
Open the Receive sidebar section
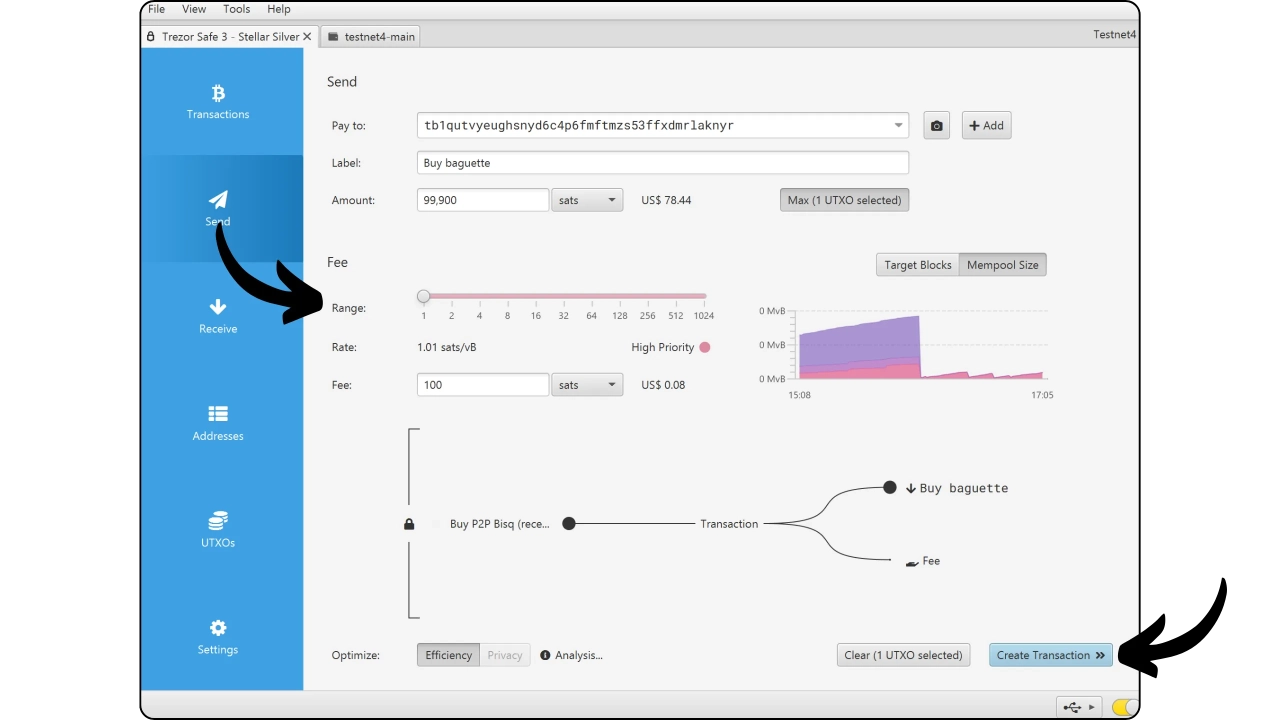point(218,316)
